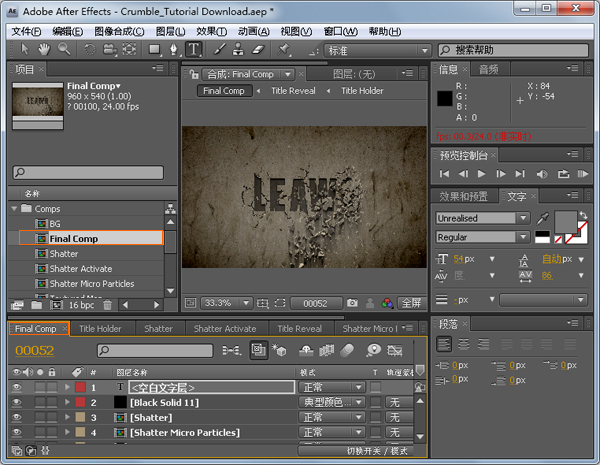Select the Pan Behind tool
The height and width of the screenshot is (465, 600).
[129, 49]
